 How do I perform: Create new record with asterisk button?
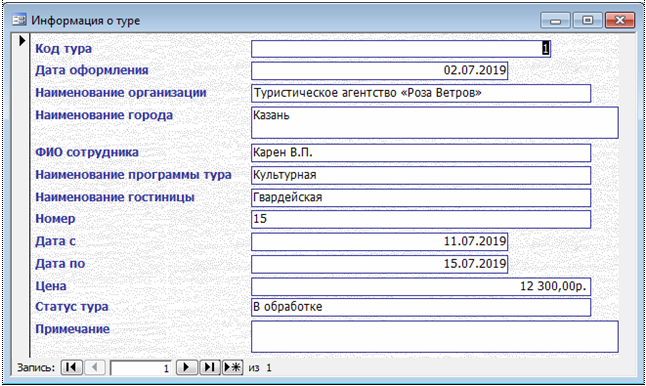pos(233,367)
